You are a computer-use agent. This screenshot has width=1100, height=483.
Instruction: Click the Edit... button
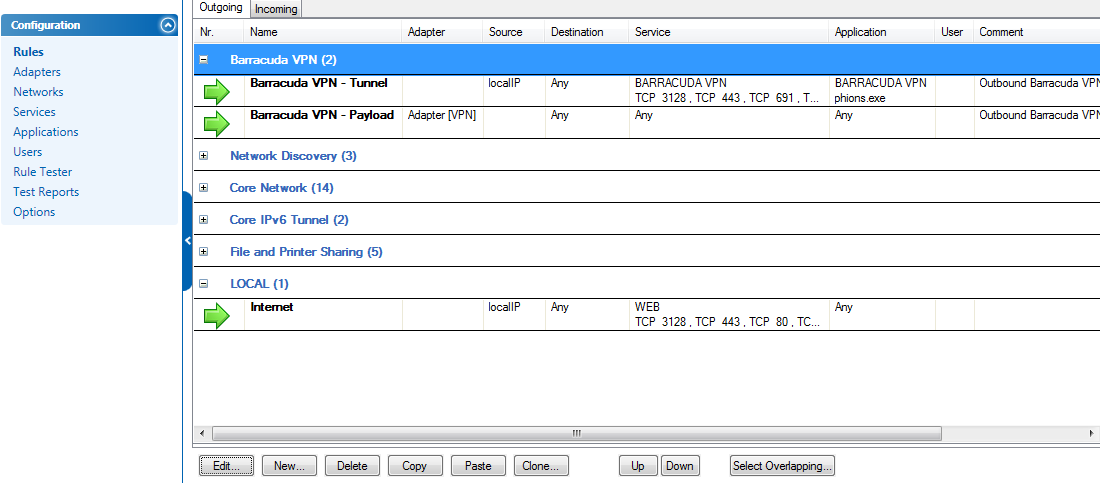[x=227, y=465]
